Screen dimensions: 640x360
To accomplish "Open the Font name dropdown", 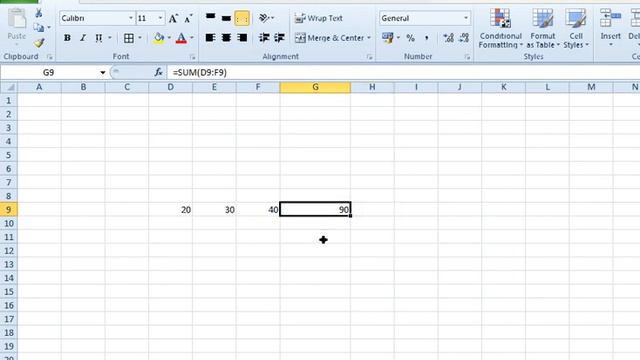I will click(x=131, y=18).
